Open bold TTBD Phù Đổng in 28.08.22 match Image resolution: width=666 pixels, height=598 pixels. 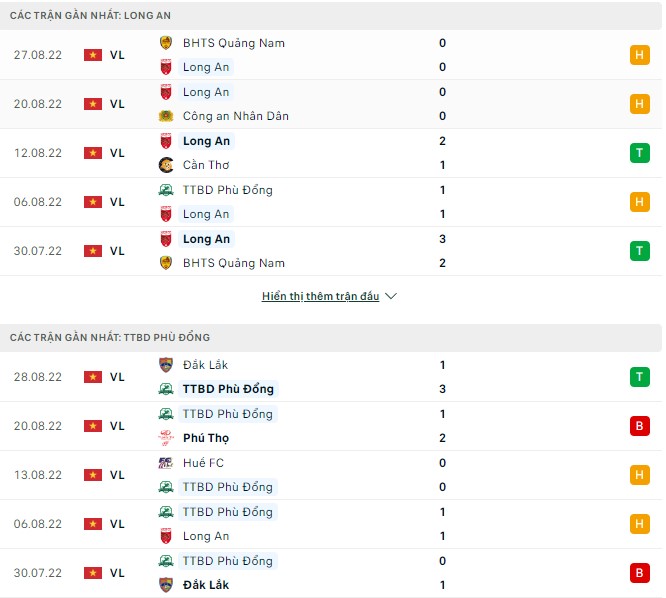coord(228,389)
